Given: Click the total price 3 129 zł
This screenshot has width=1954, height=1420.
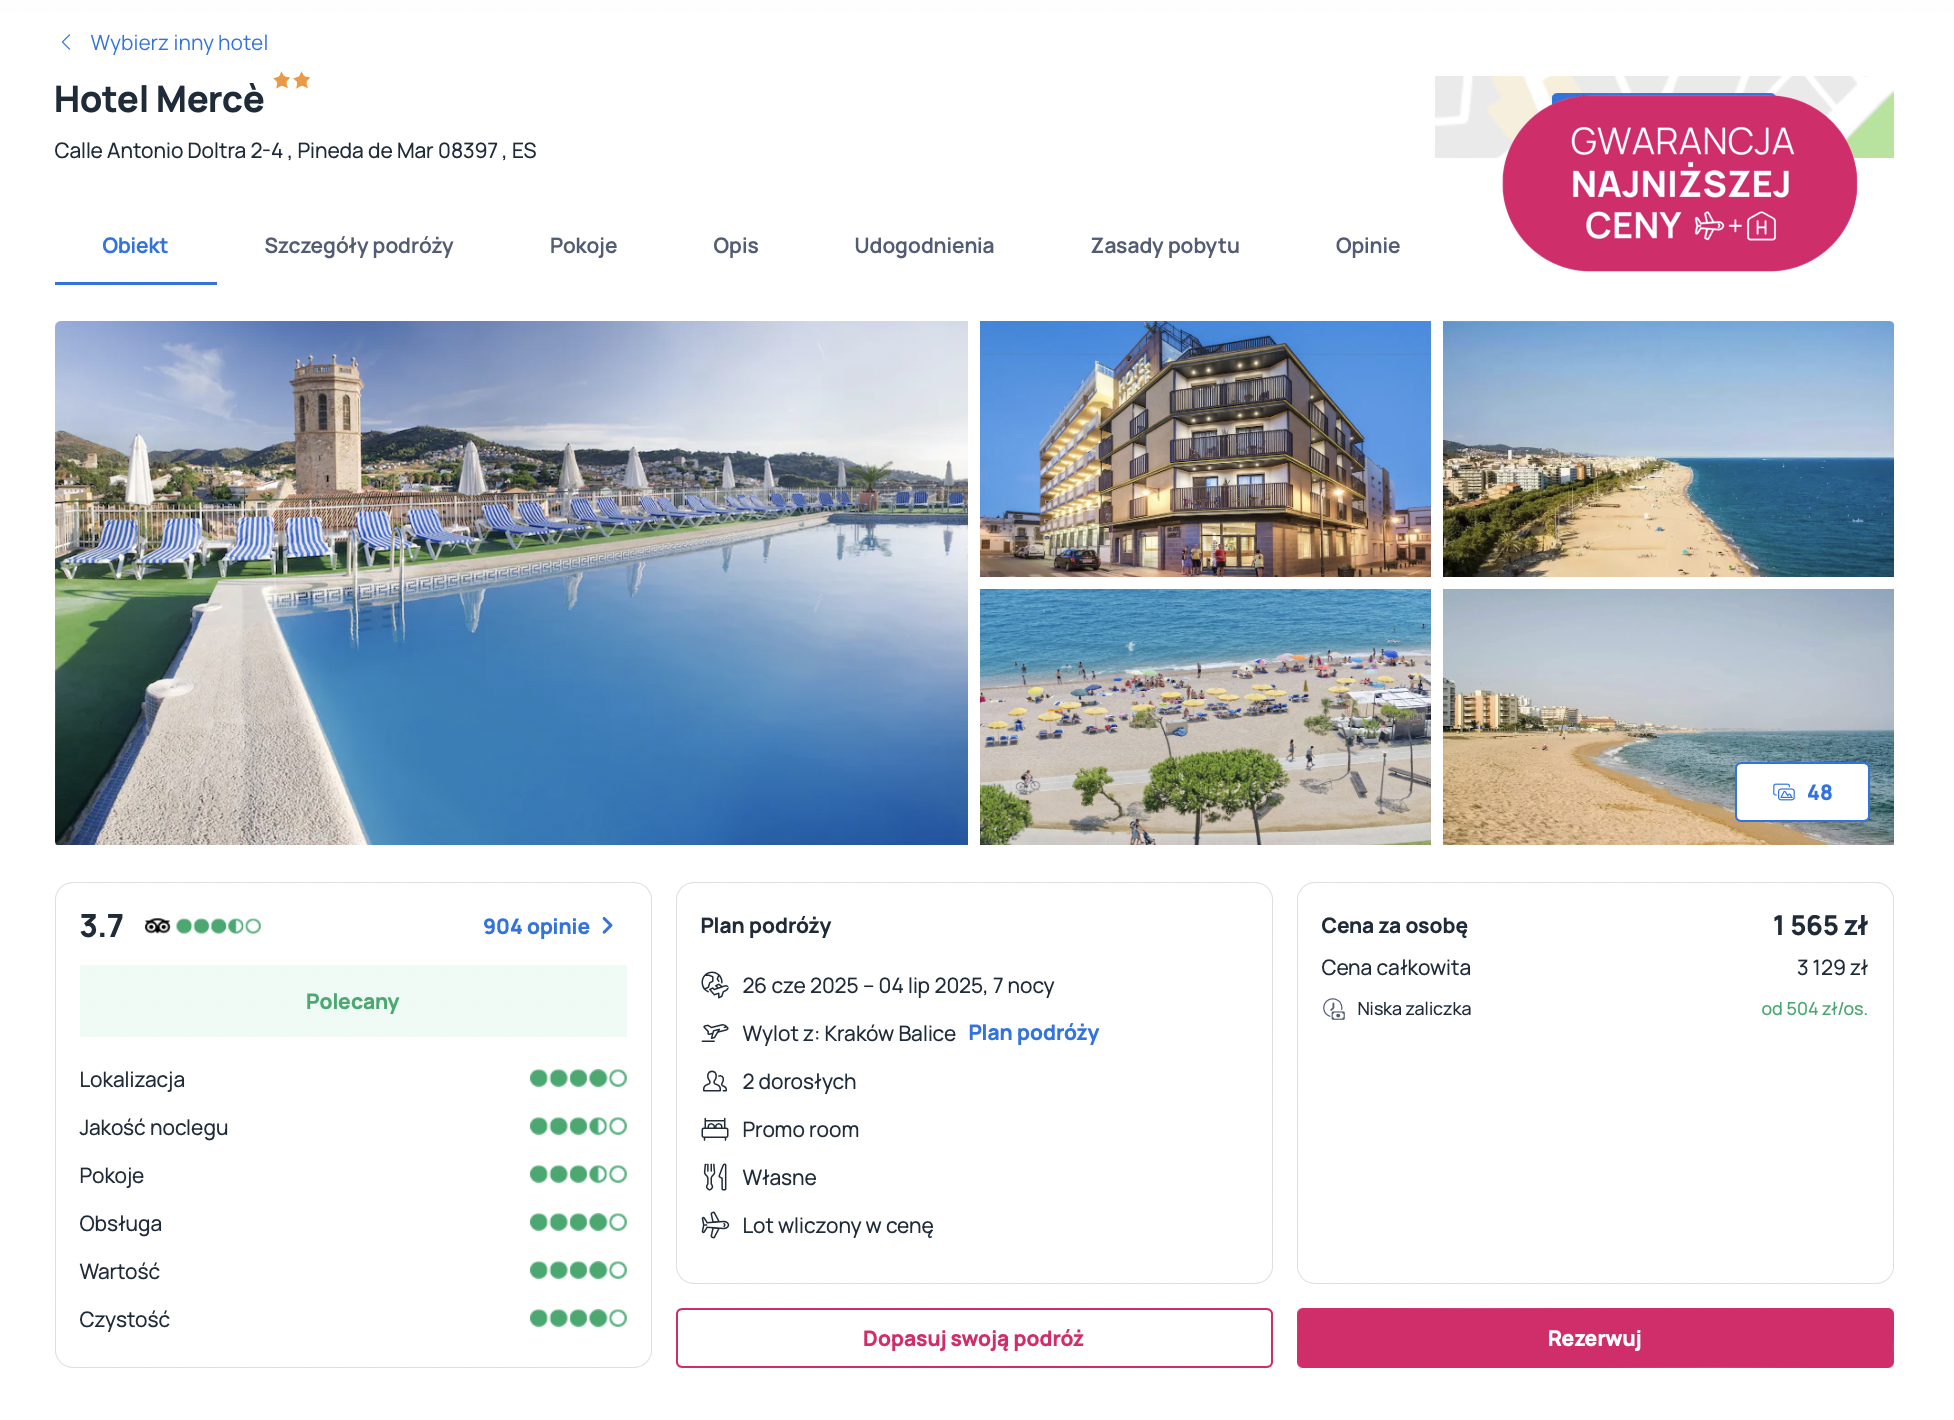Looking at the screenshot, I should point(1832,968).
